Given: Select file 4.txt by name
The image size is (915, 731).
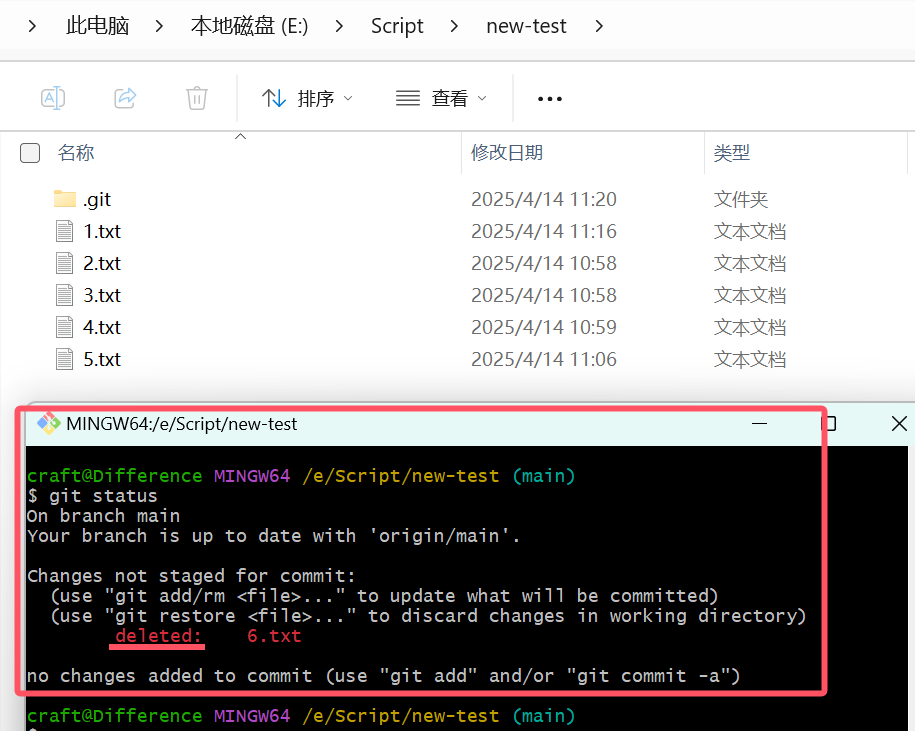Looking at the screenshot, I should pyautogui.click(x=102, y=328).
